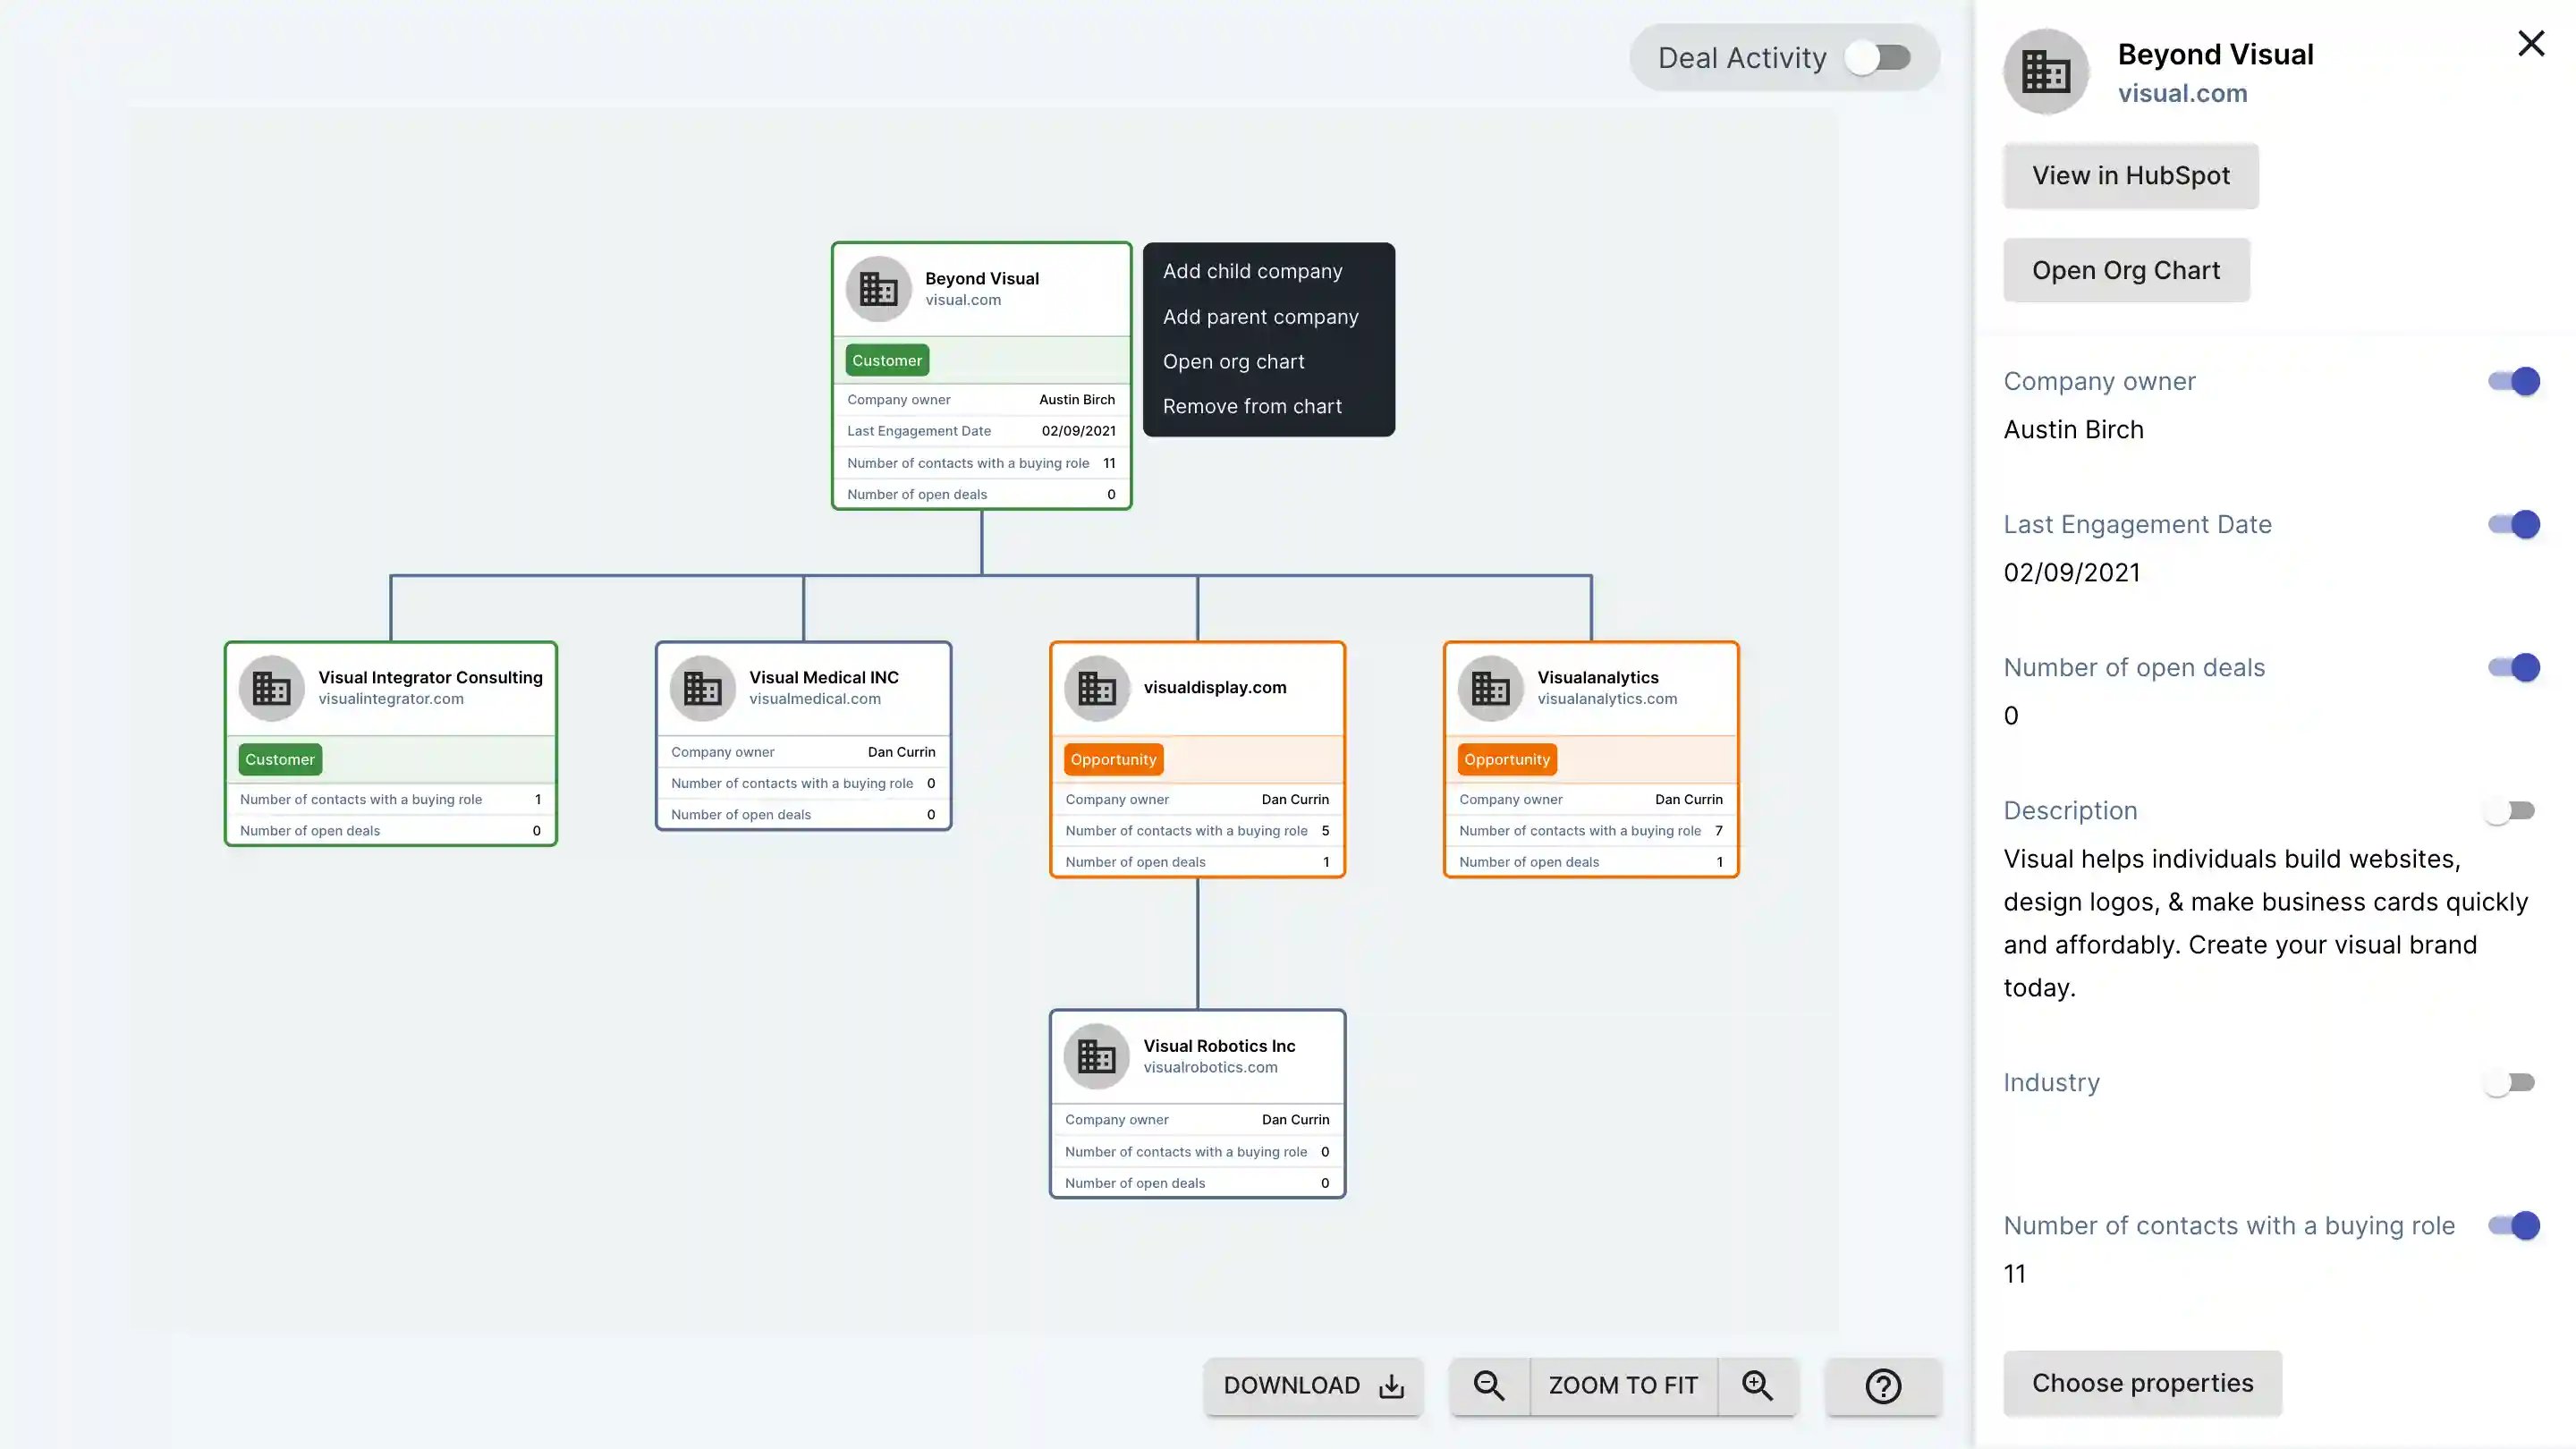Select Add parent company from context menu
This screenshot has width=2576, height=1449.
[x=1260, y=316]
